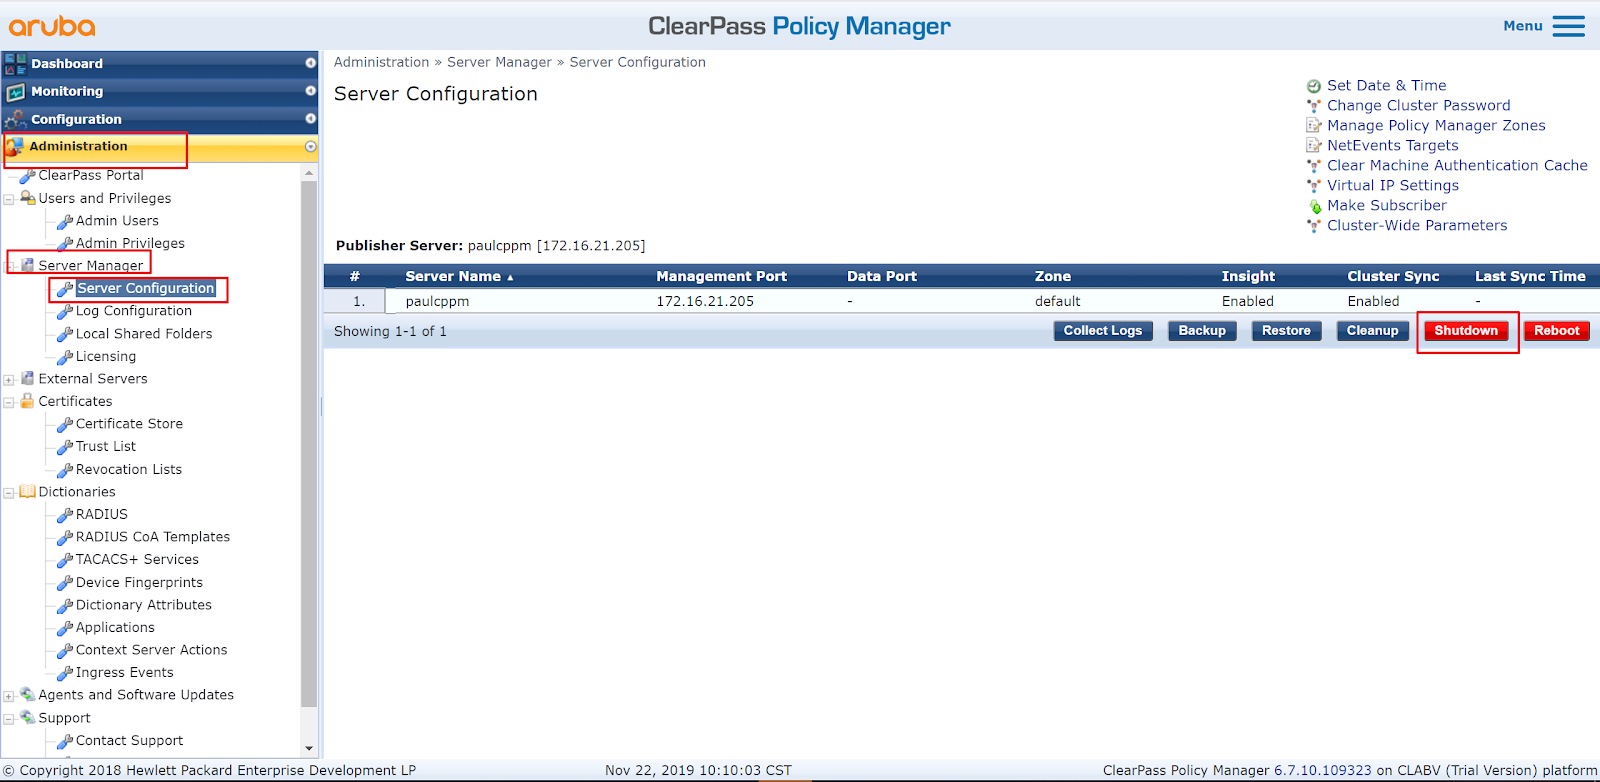Click the Make Subscriber icon
This screenshot has height=782, width=1600.
(1314, 206)
